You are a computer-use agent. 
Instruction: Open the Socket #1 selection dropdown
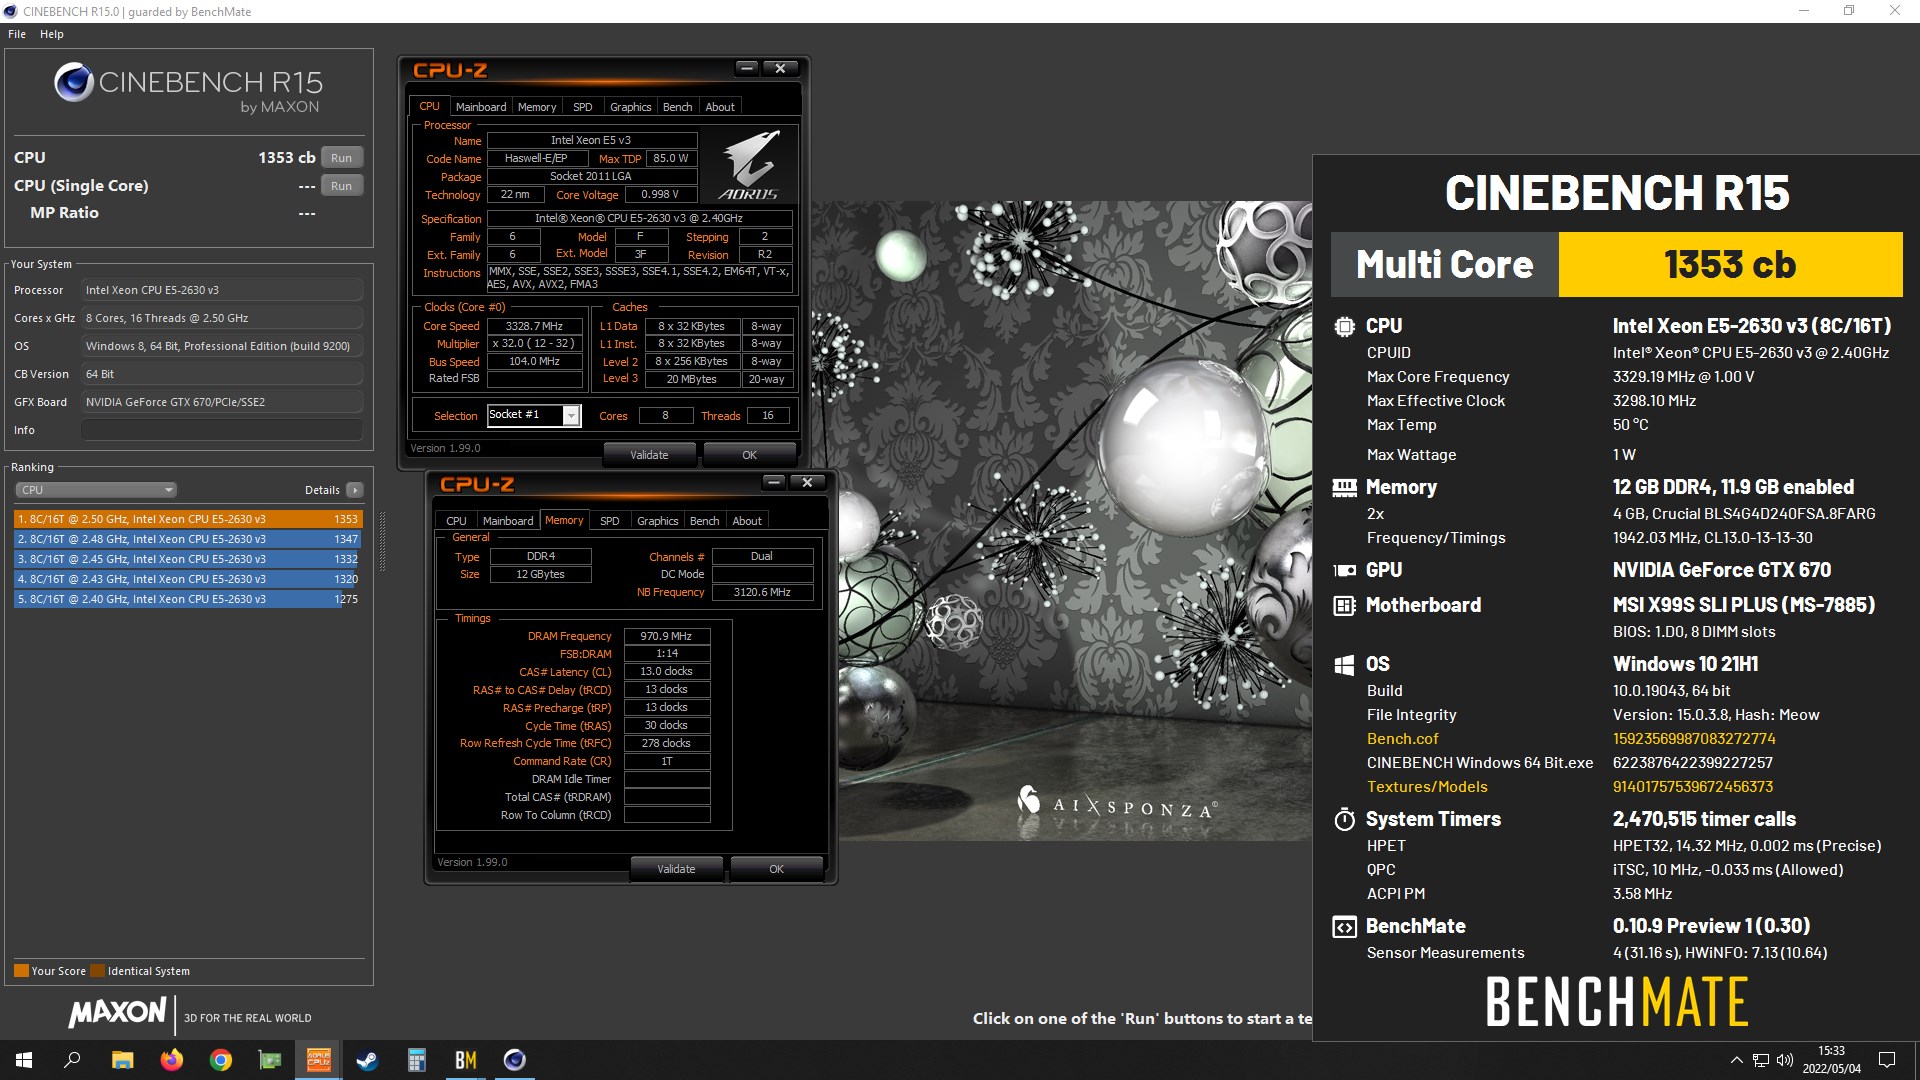click(x=534, y=415)
